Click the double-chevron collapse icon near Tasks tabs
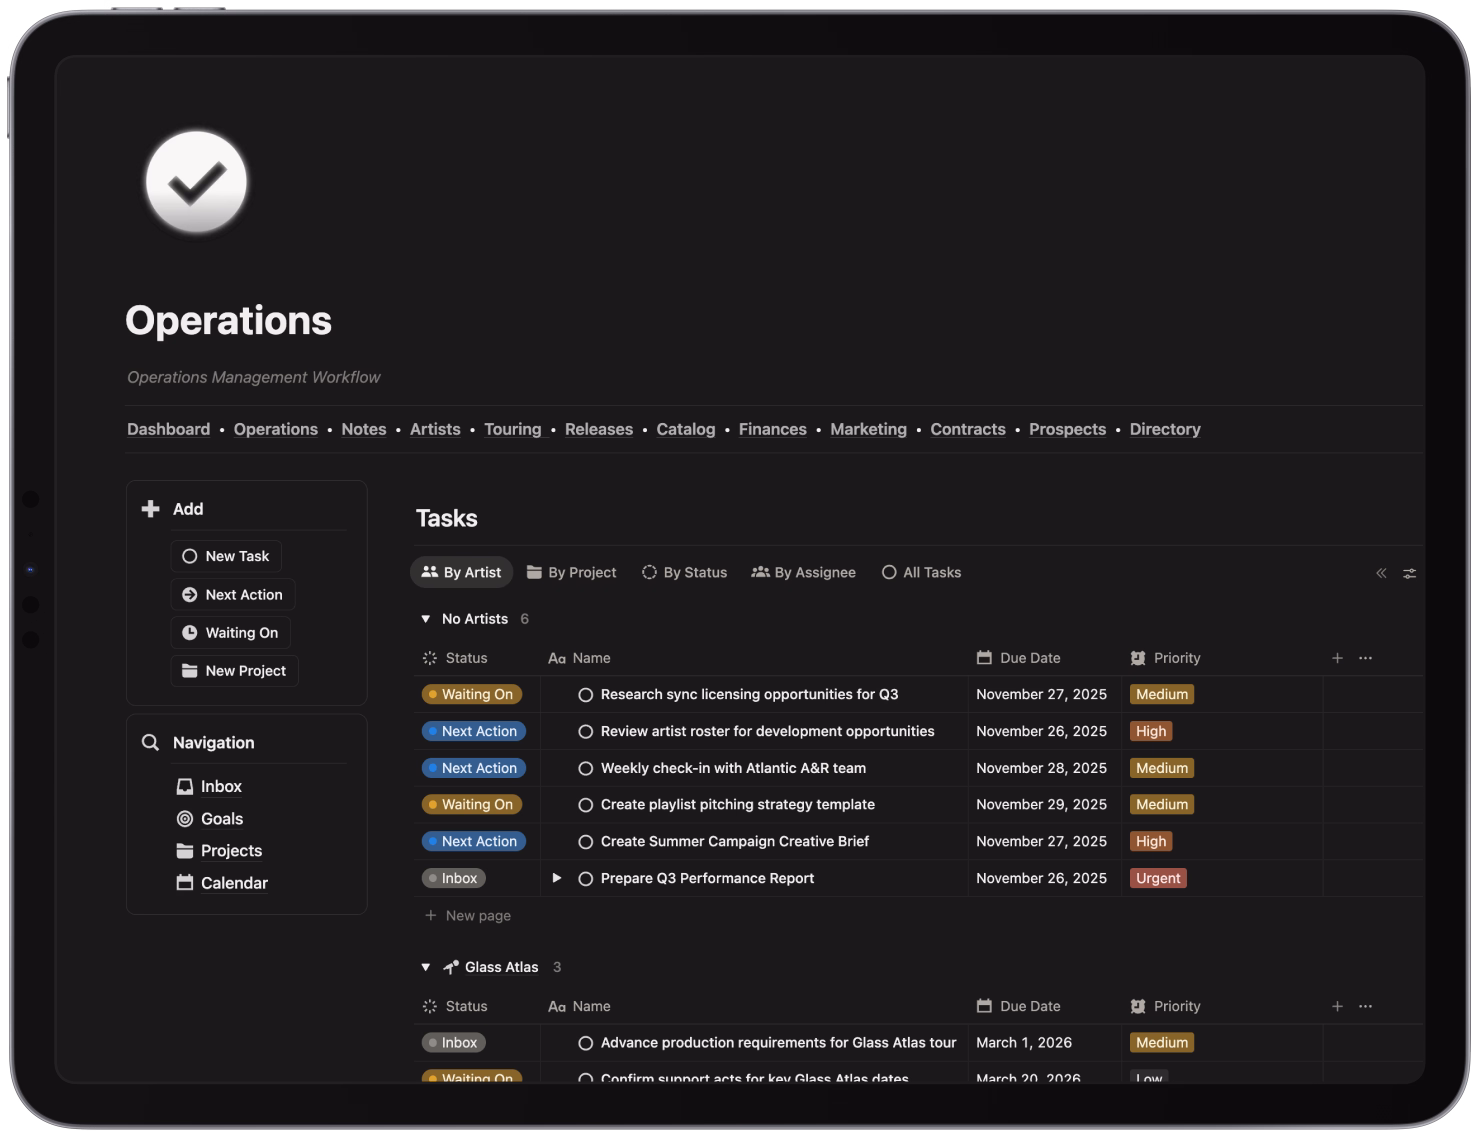 pyautogui.click(x=1381, y=573)
